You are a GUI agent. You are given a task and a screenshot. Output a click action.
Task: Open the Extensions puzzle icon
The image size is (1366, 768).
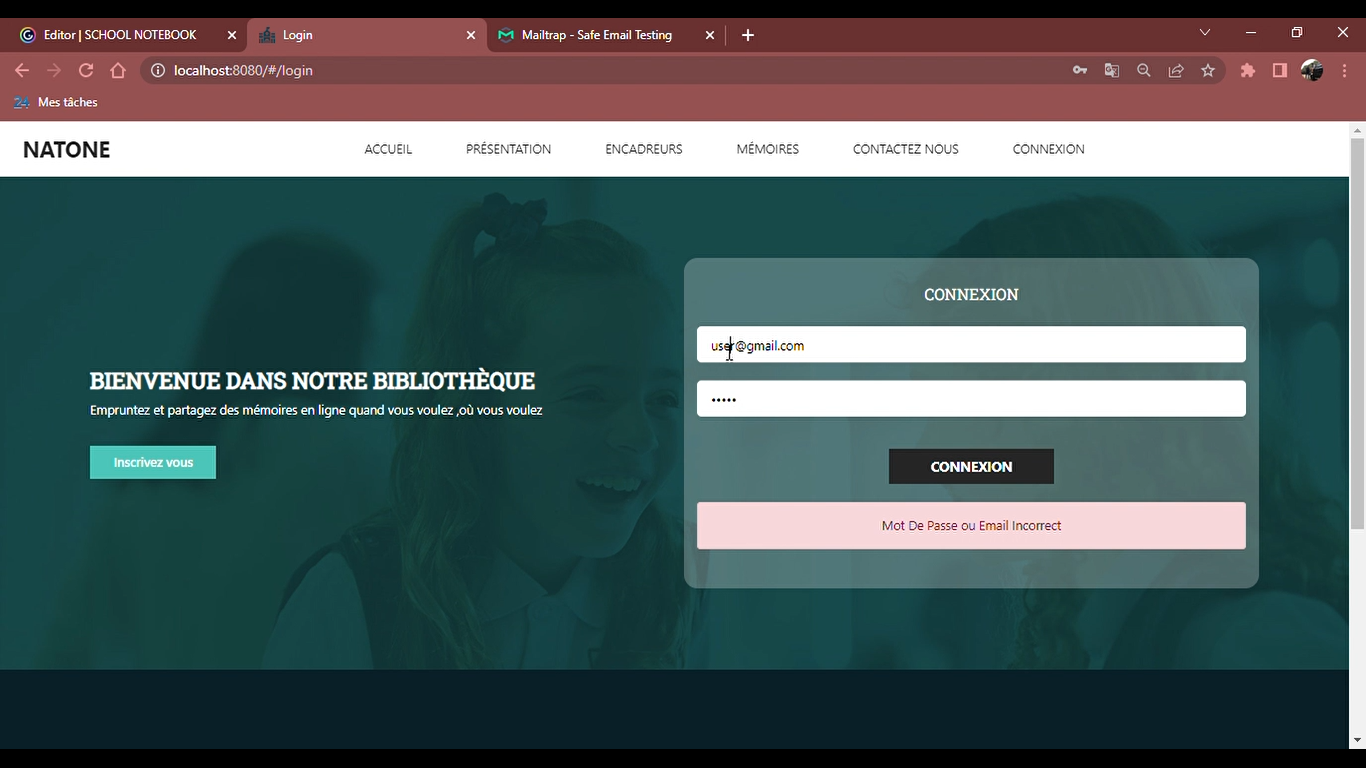(x=1247, y=70)
